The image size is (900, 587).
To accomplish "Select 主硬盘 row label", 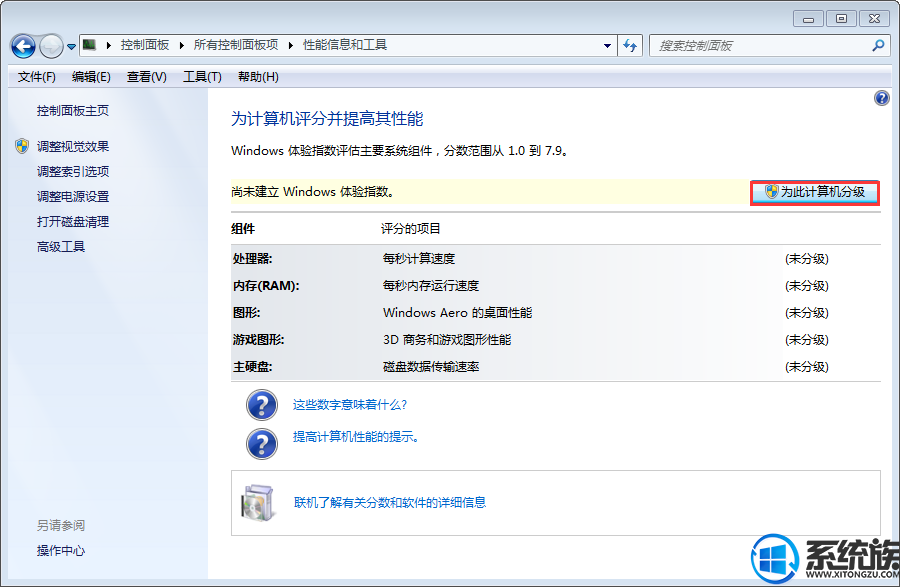I will click(253, 367).
